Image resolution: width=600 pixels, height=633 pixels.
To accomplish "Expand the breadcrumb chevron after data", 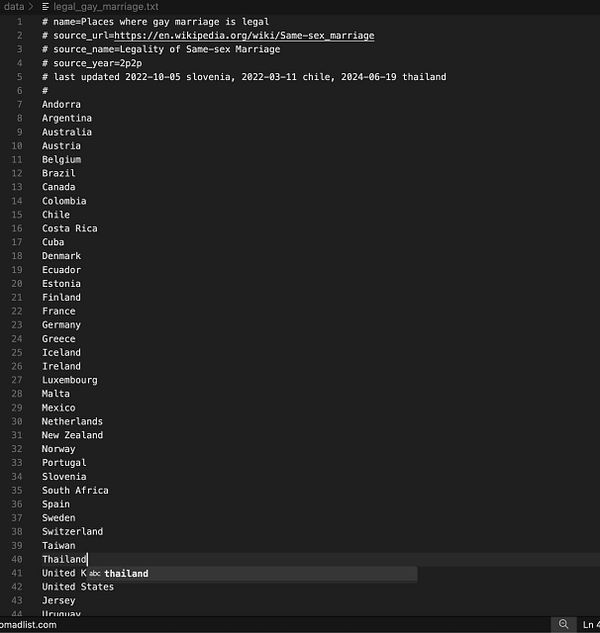I will pyautogui.click(x=31, y=7).
